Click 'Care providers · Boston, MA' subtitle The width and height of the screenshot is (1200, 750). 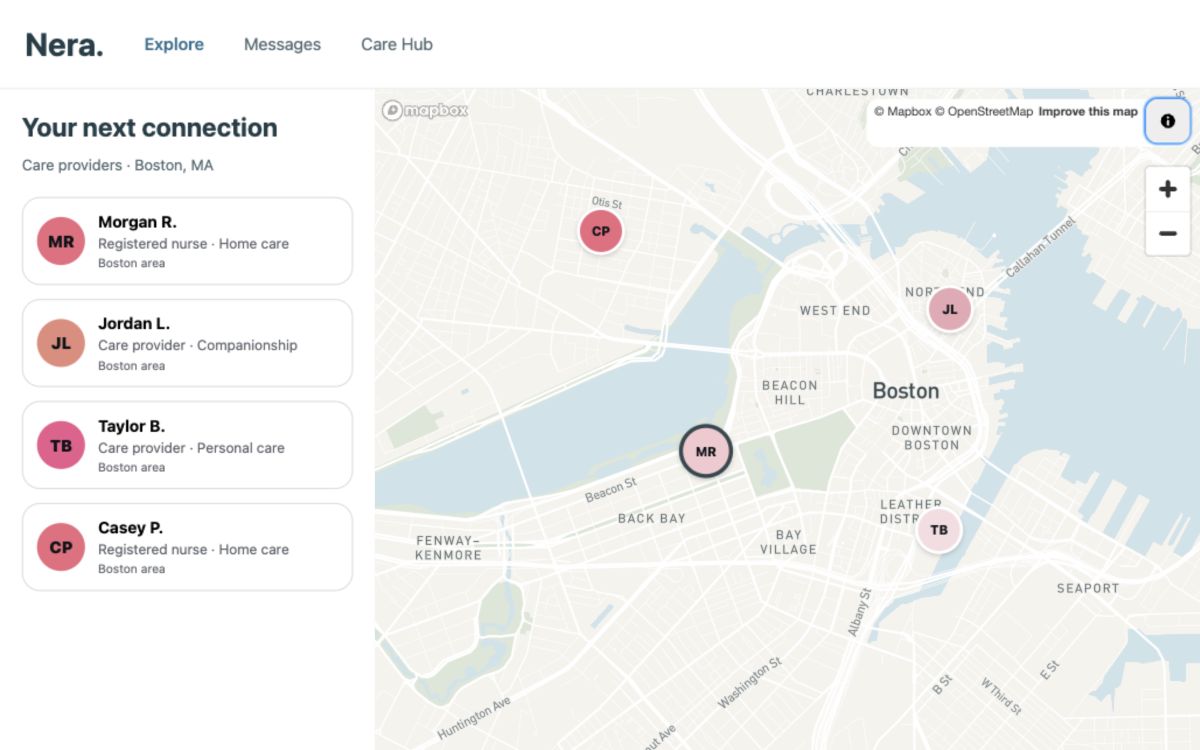[x=118, y=165]
